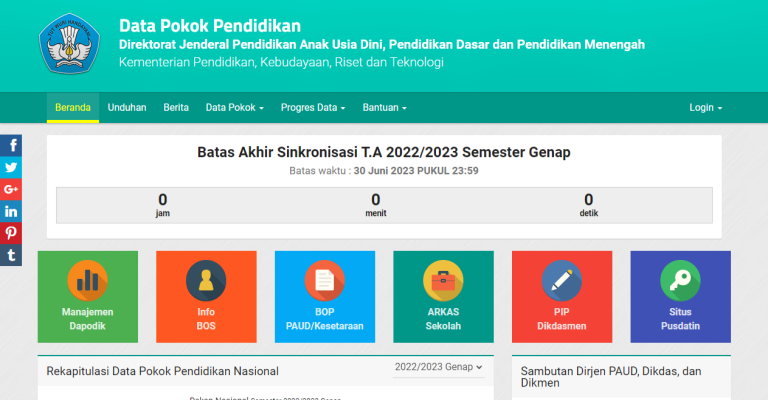Click the Direktorat Jenderal Pendidikan subtitle
Screen dimensions: 768x400
(x=382, y=45)
